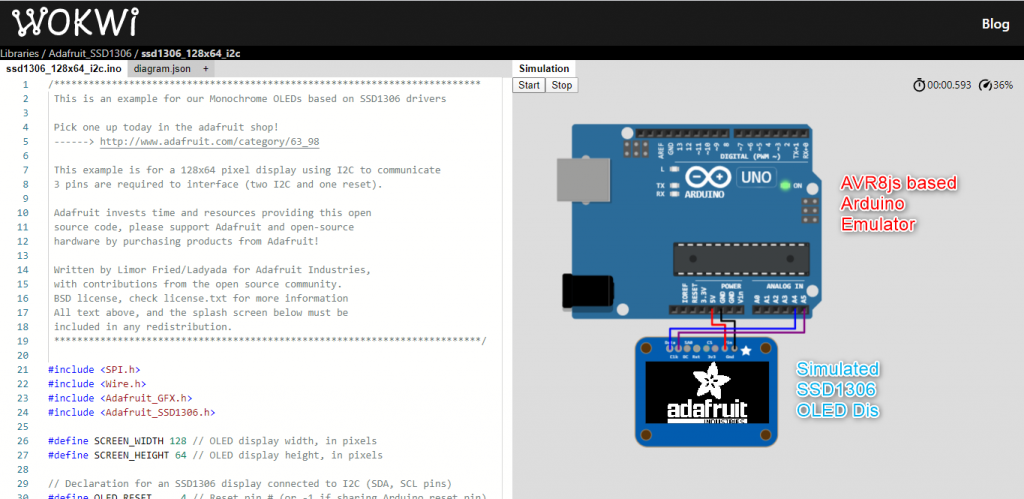Open Adafruit_SSD1306 breadcrumb link

click(90, 54)
